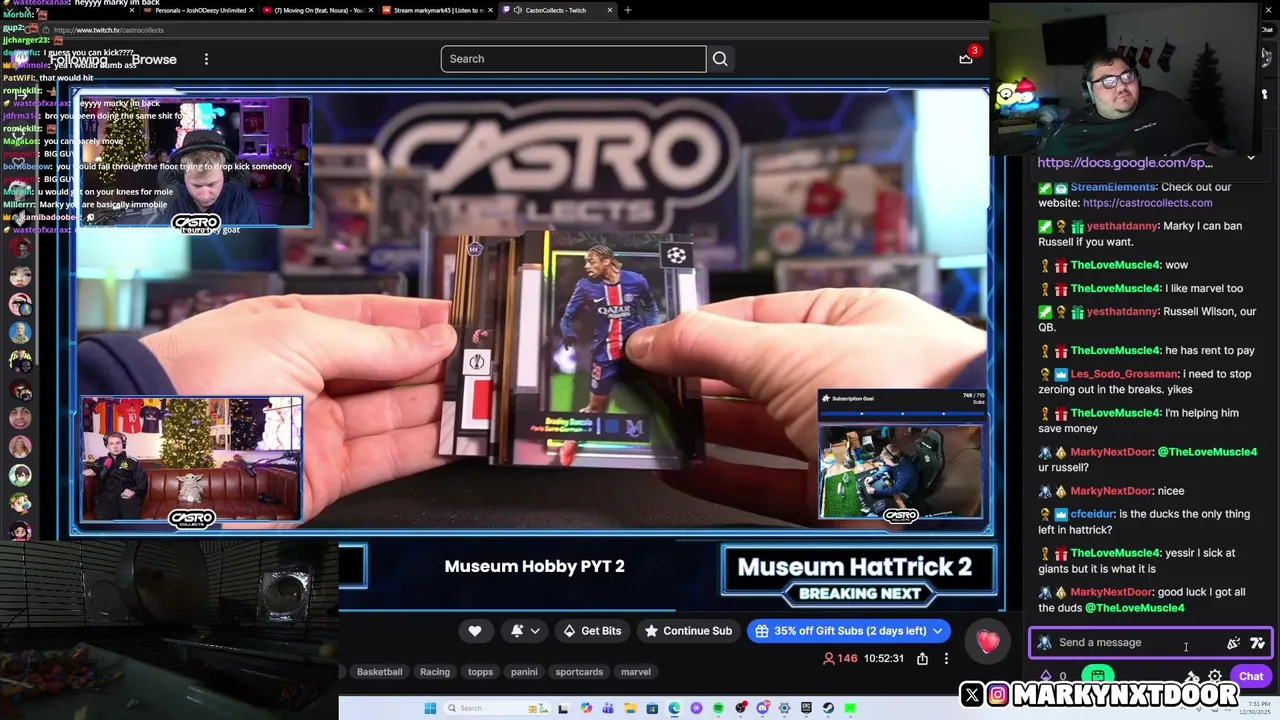Click the heart follow button

pyautogui.click(x=475, y=631)
